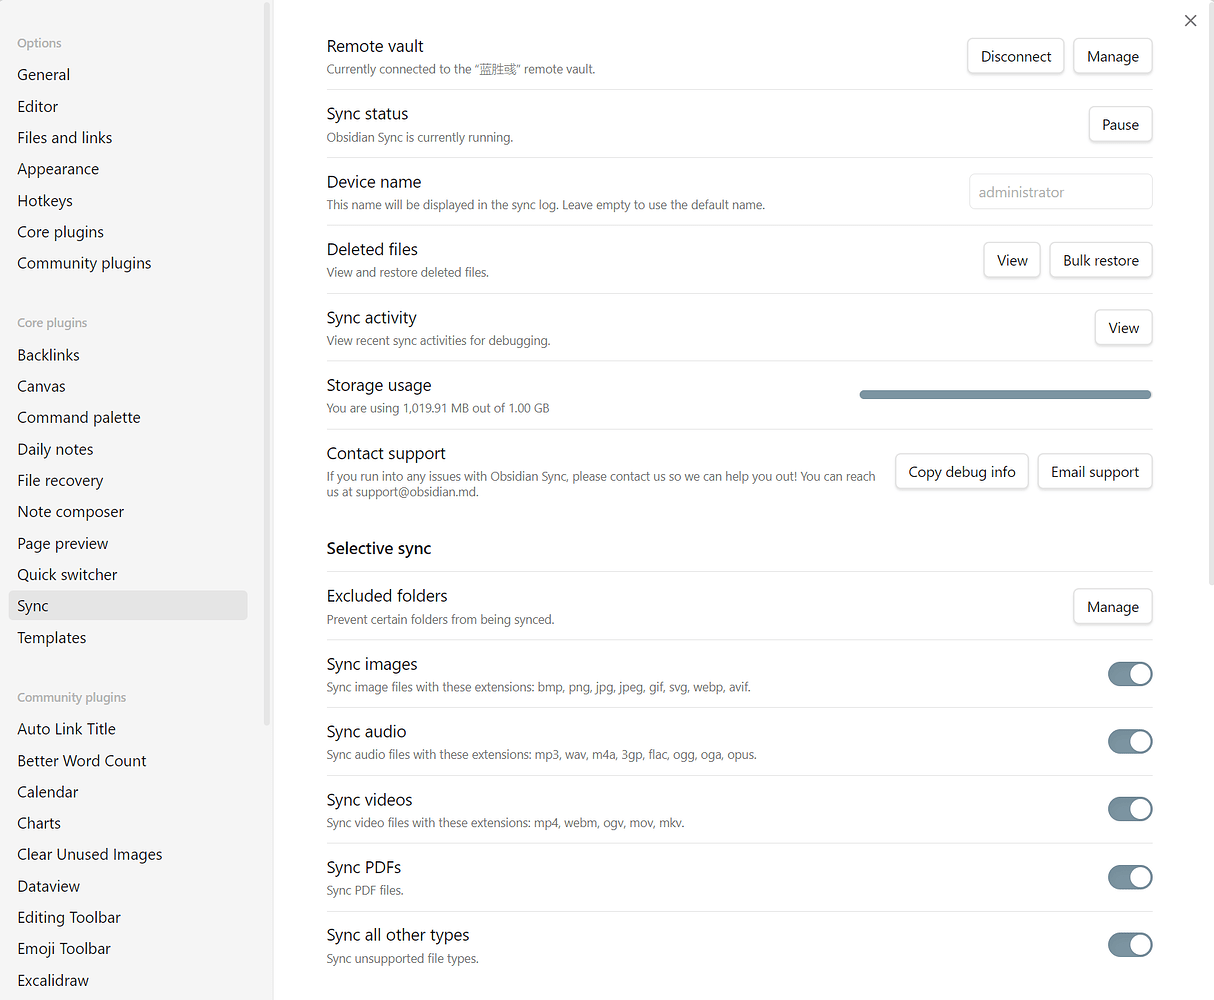This screenshot has height=1000, width=1214.
Task: Disable the Sync images option
Action: pos(1129,674)
